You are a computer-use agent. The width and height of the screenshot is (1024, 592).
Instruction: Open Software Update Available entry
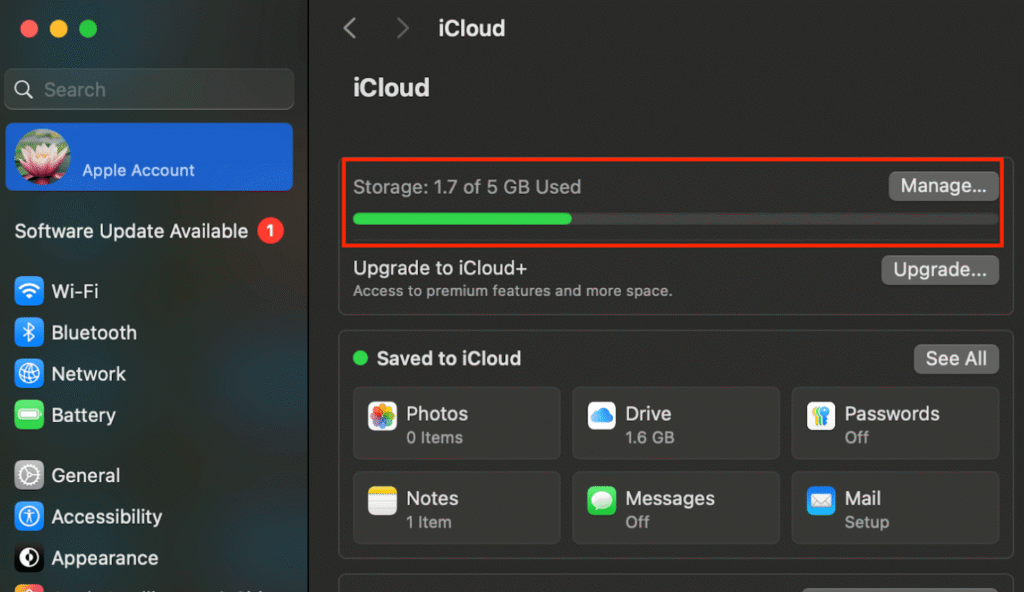(149, 231)
